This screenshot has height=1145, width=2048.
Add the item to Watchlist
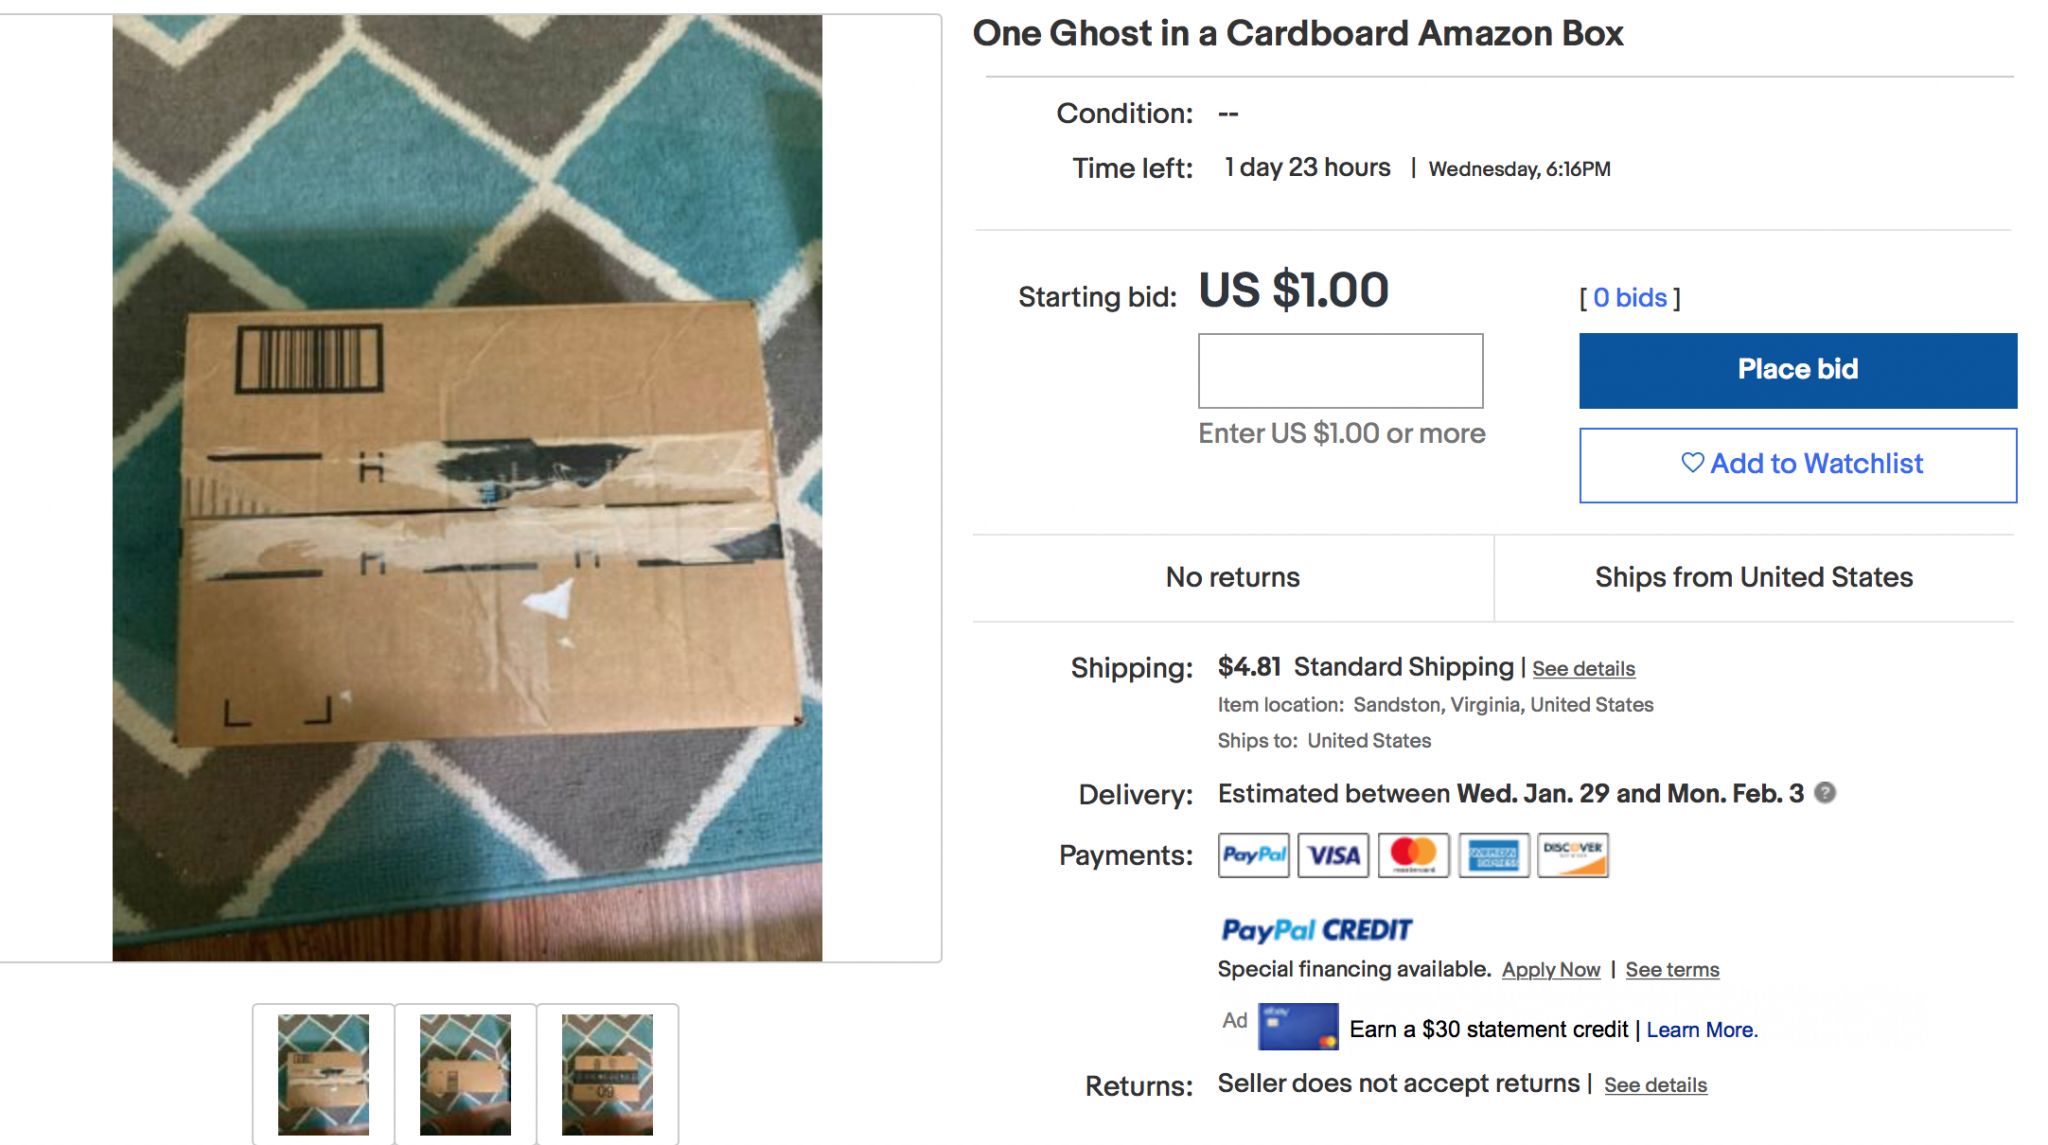1797,465
